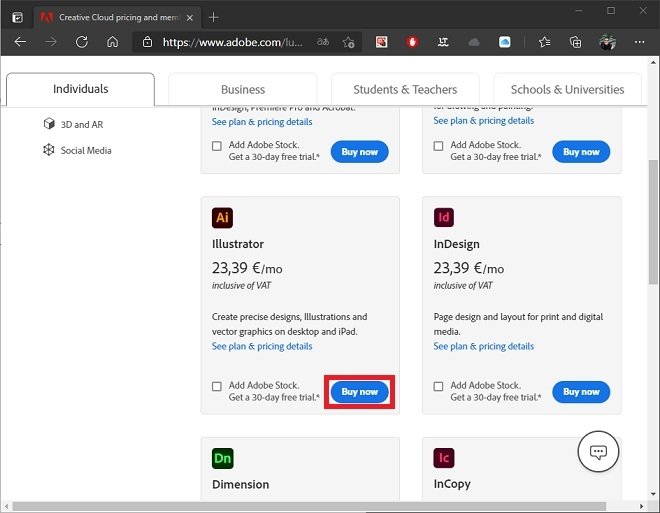Click the scrollbar down arrow
Image resolution: width=660 pixels, height=513 pixels.
(653, 494)
